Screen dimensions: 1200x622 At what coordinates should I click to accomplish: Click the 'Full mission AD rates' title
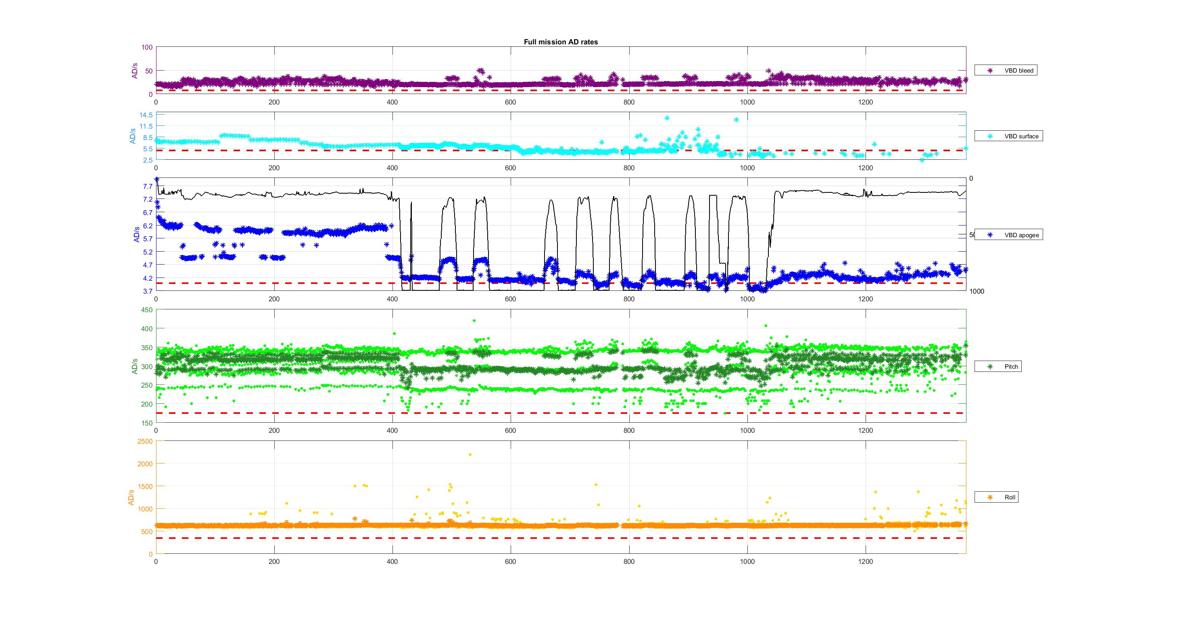point(560,41)
